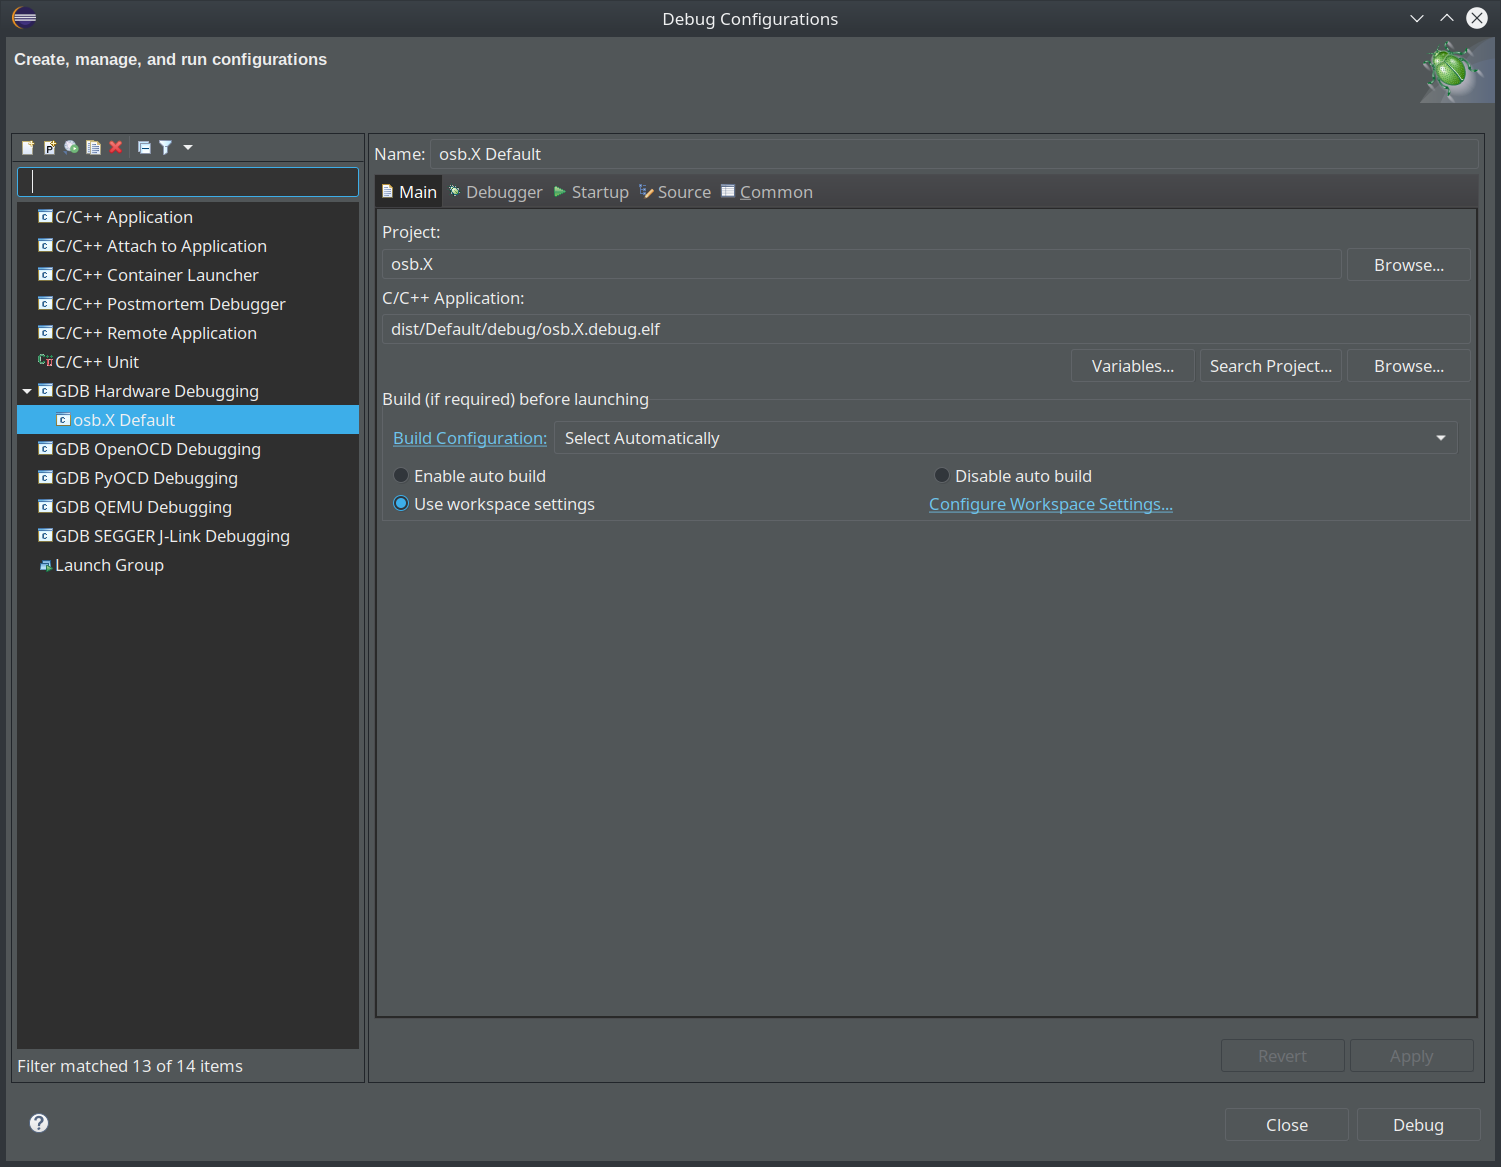Click the Filter launch configurations funnel icon
This screenshot has width=1501, height=1167.
tap(166, 147)
